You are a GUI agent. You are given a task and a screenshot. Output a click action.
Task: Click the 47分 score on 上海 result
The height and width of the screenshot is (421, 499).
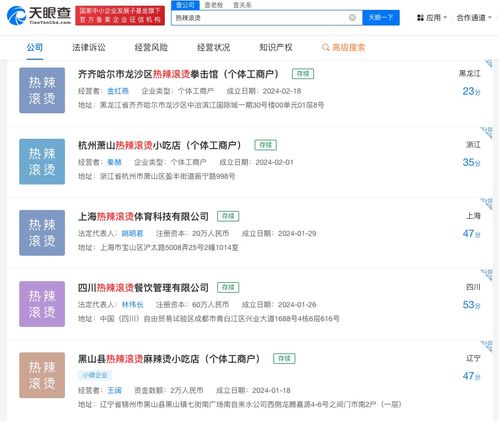pos(471,234)
